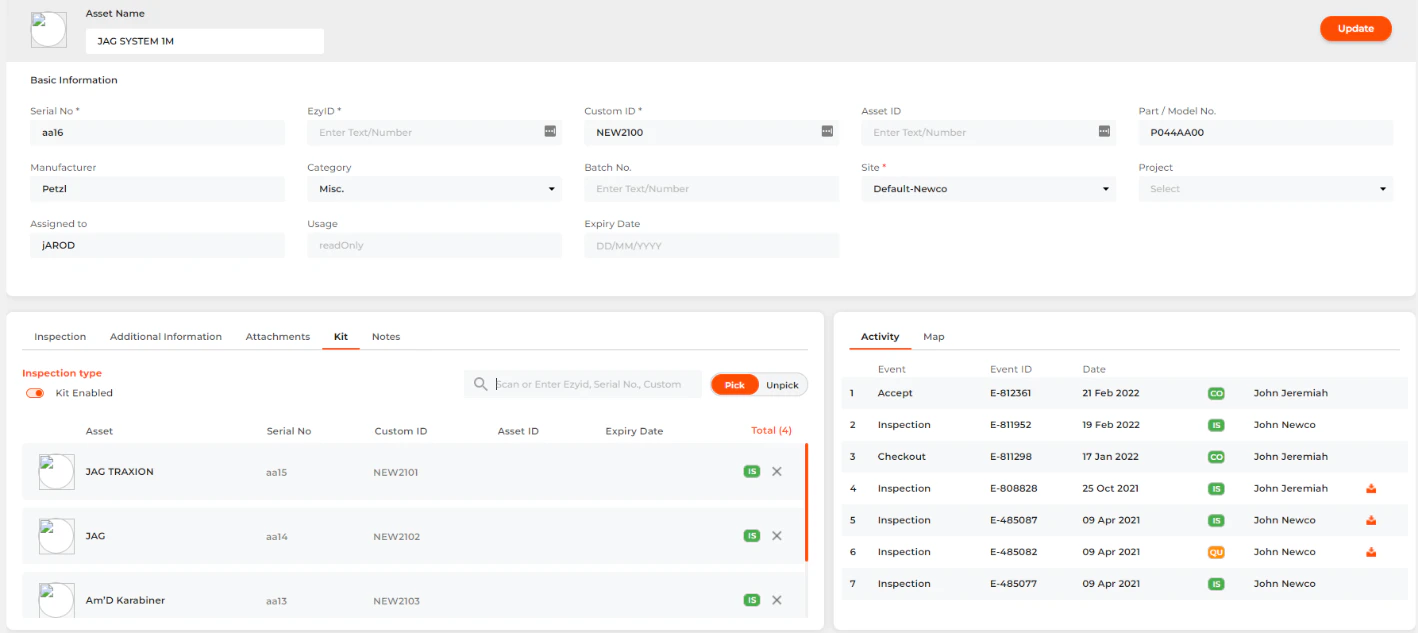The image size is (1418, 633).
Task: Click the Total (4) column header
Action: pos(771,431)
